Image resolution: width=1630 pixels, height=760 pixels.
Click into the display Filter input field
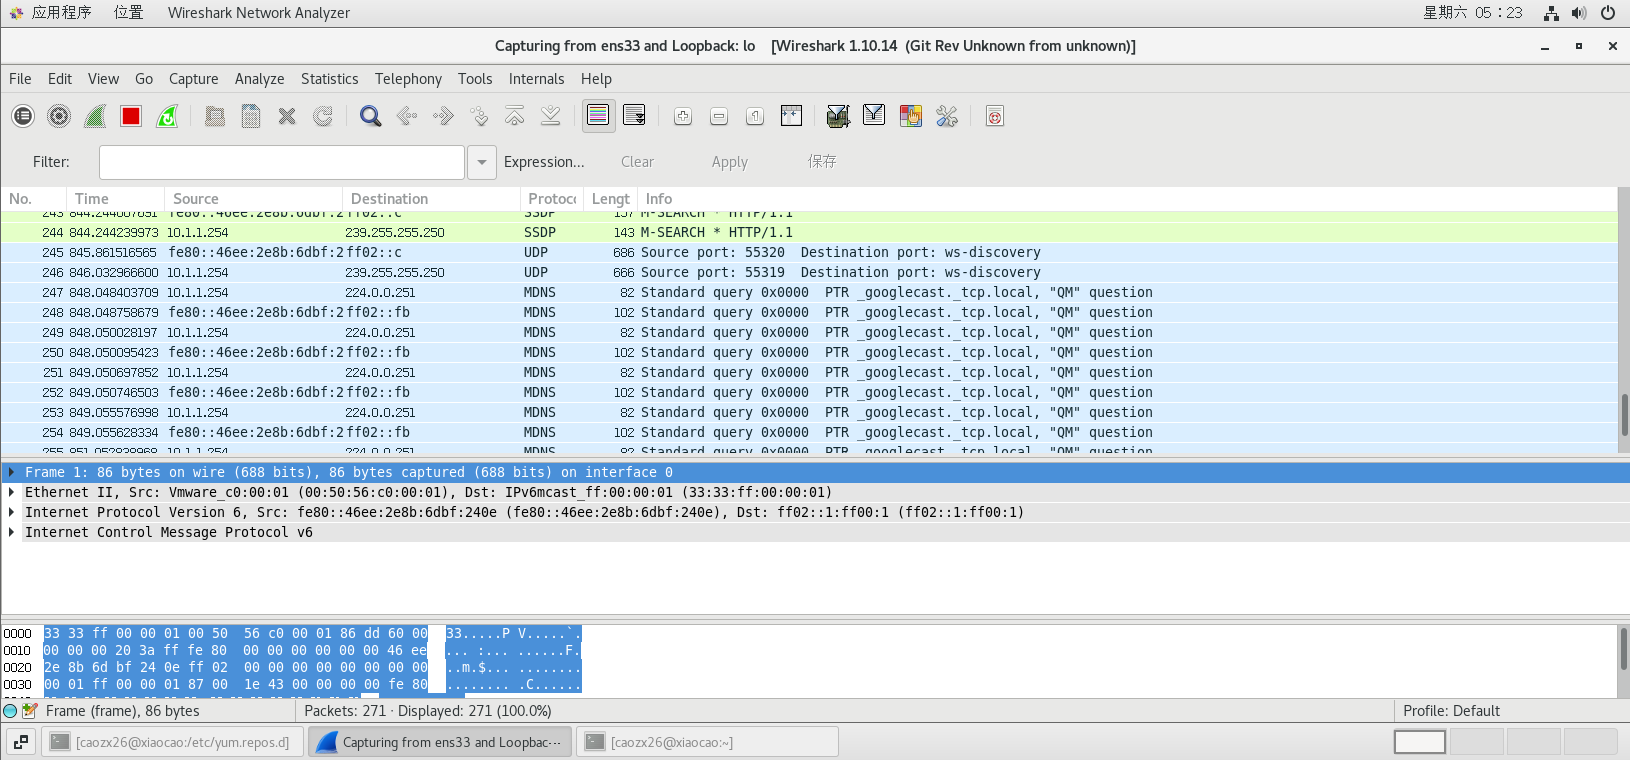coord(282,162)
